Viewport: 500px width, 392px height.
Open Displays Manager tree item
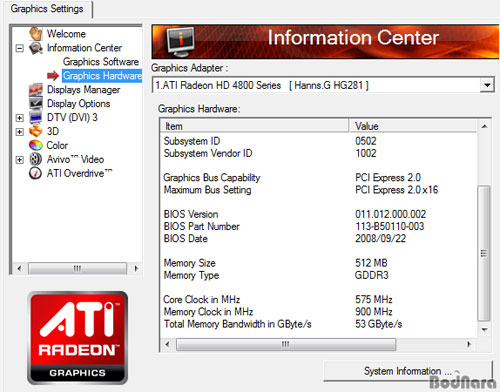pyautogui.click(x=83, y=90)
